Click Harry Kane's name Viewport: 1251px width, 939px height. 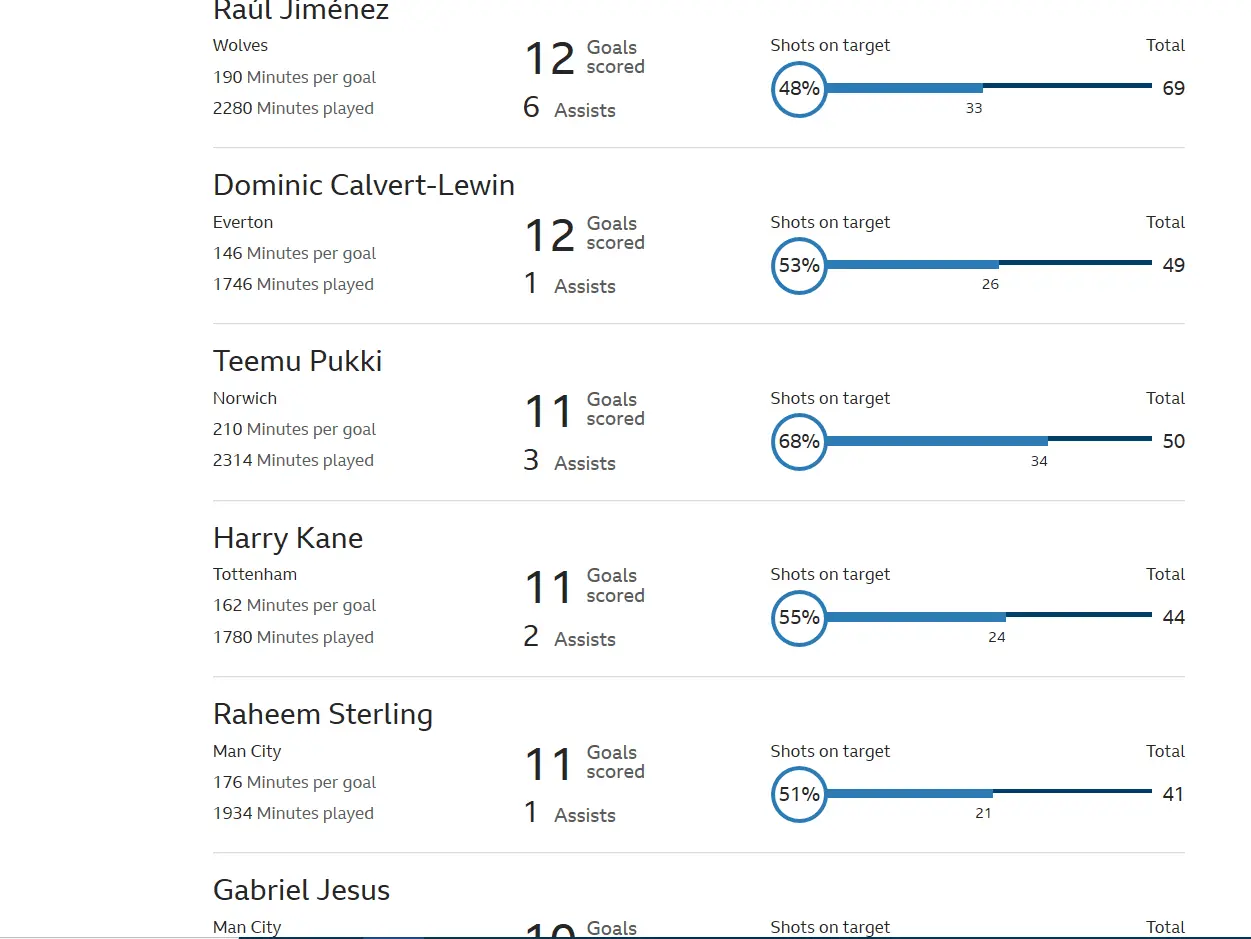coord(287,539)
